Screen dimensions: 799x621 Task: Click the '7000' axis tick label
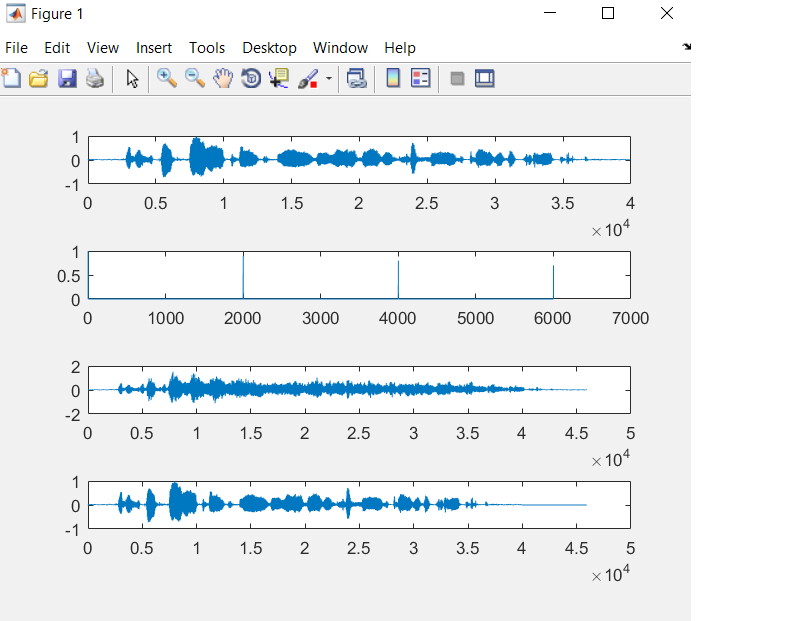tap(630, 318)
